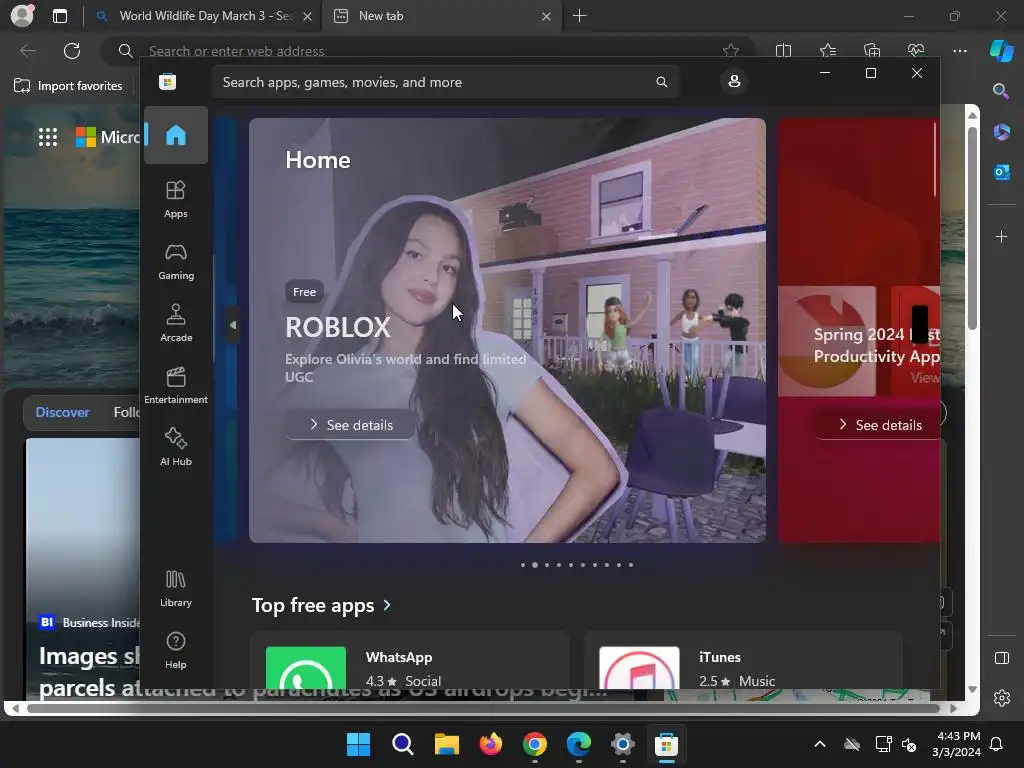Refresh the page in Edge
This screenshot has height=768, width=1024.
72,51
